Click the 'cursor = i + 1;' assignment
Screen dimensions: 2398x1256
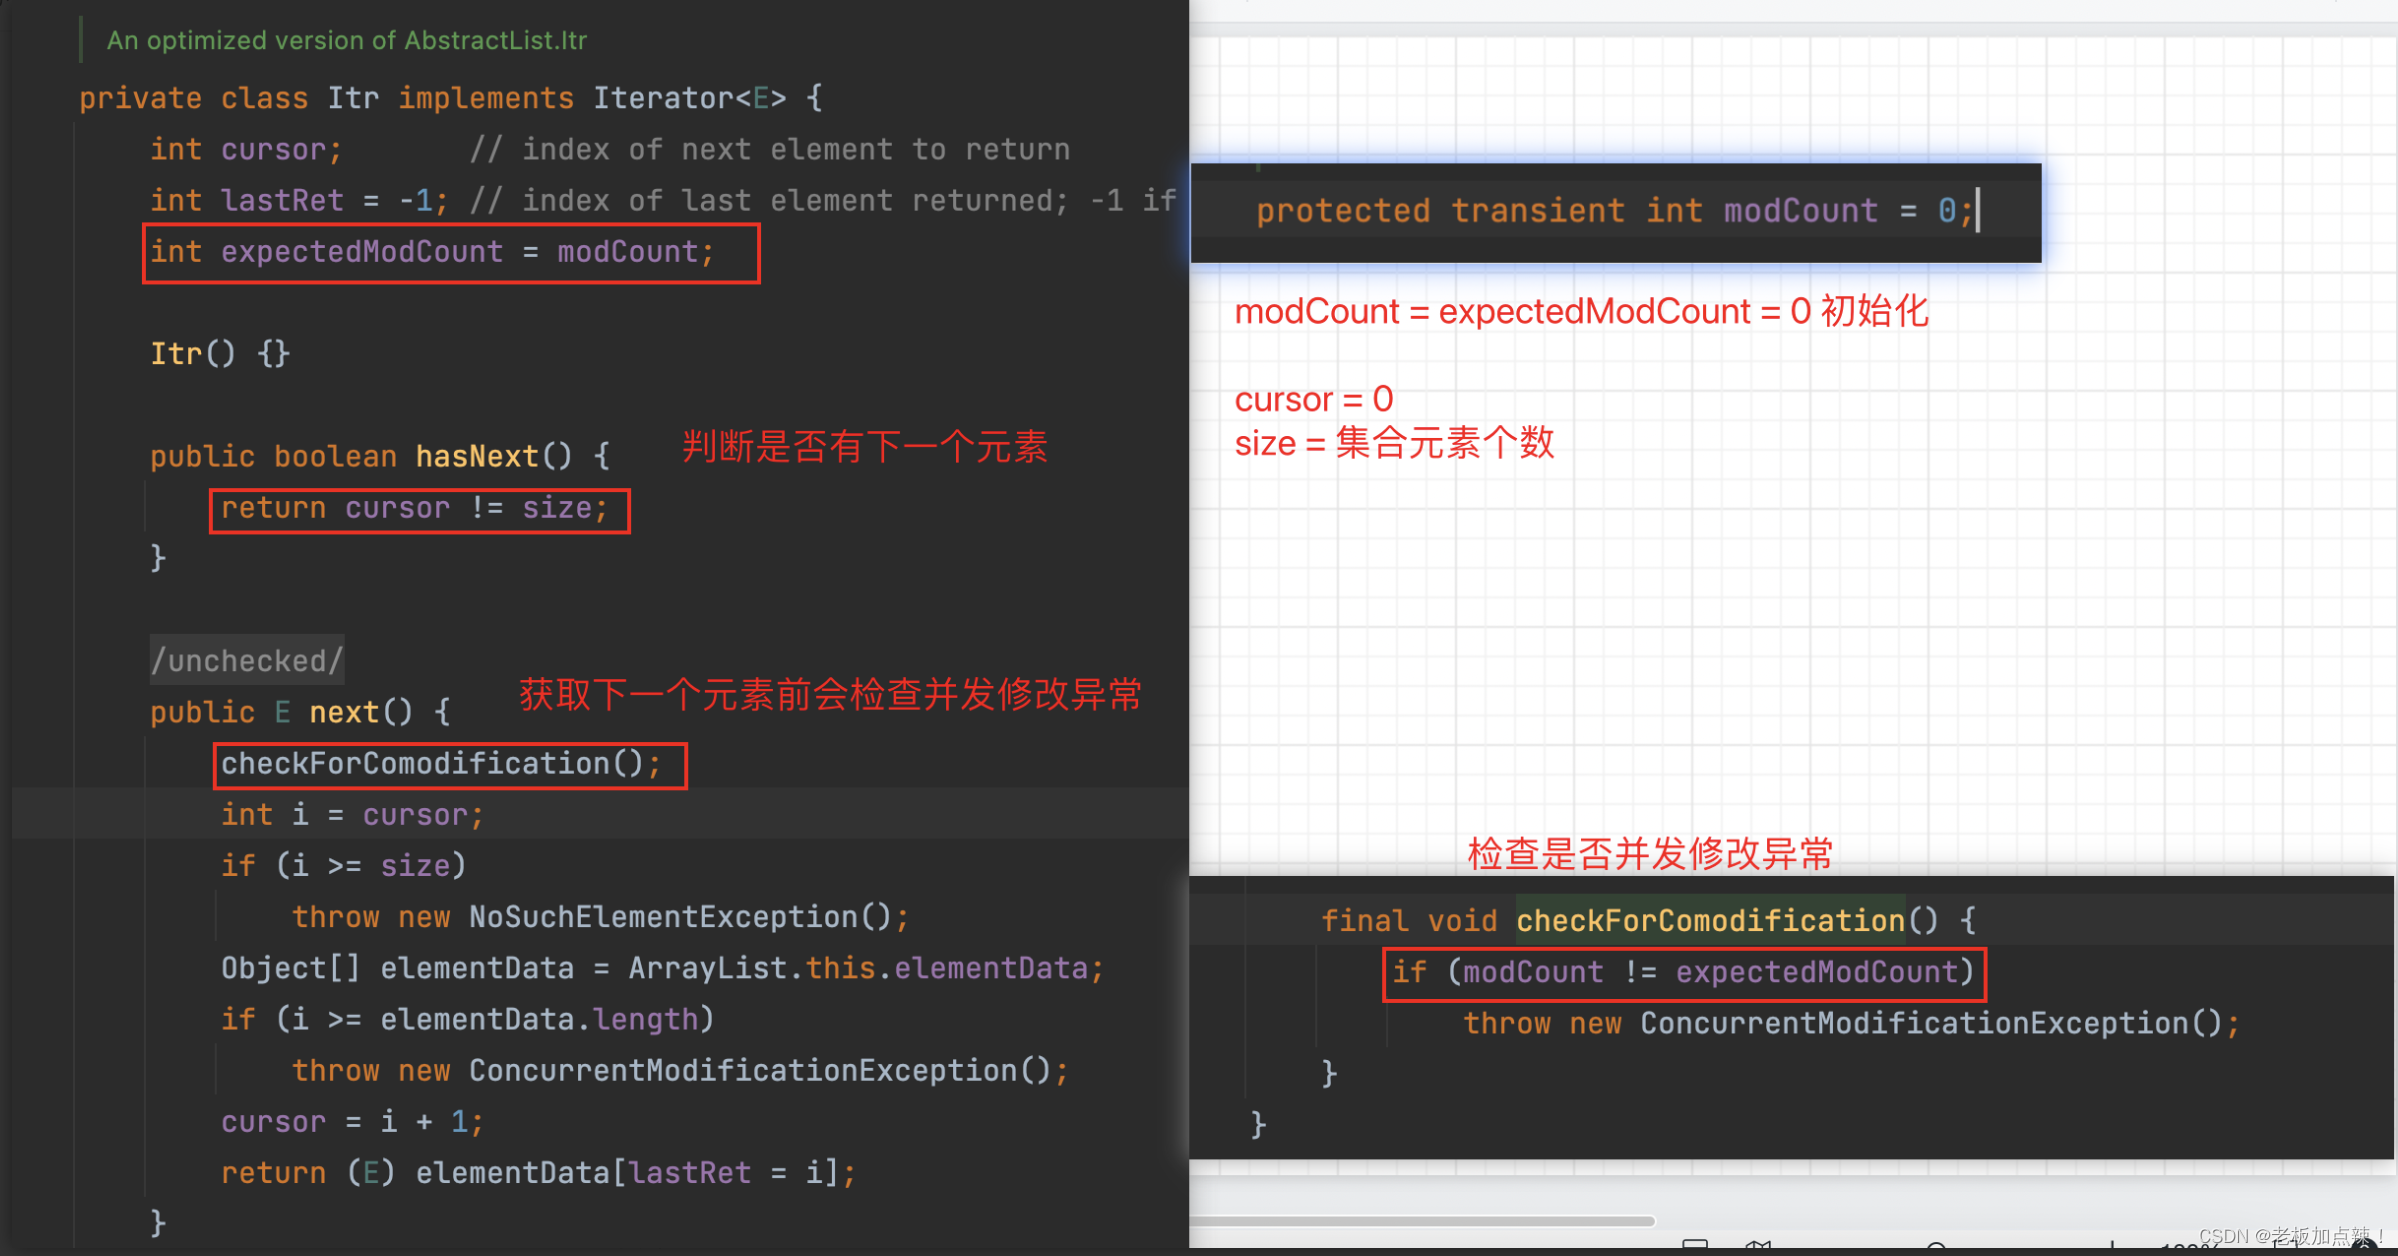353,1122
